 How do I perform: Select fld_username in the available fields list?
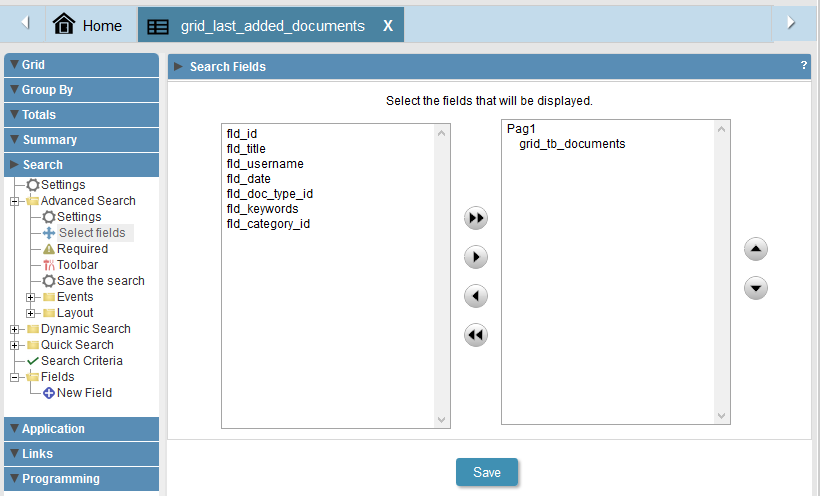tap(265, 164)
